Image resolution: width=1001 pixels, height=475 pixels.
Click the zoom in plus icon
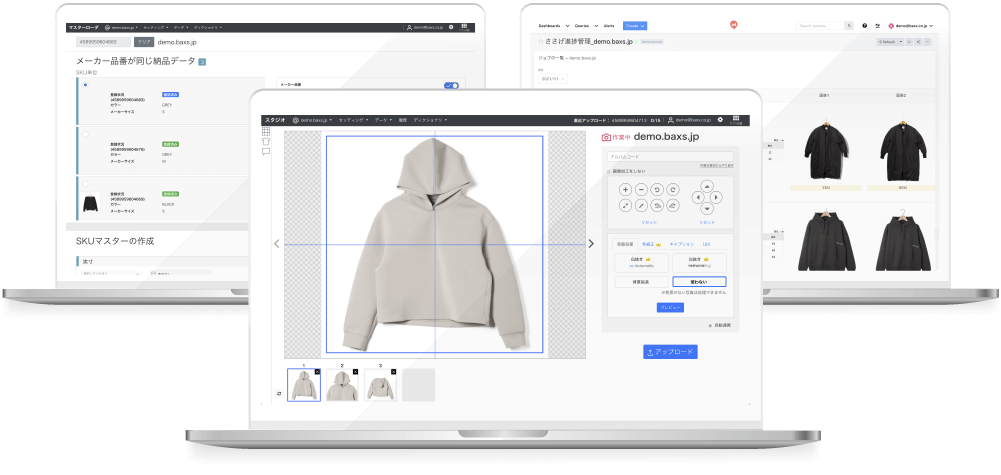click(625, 189)
